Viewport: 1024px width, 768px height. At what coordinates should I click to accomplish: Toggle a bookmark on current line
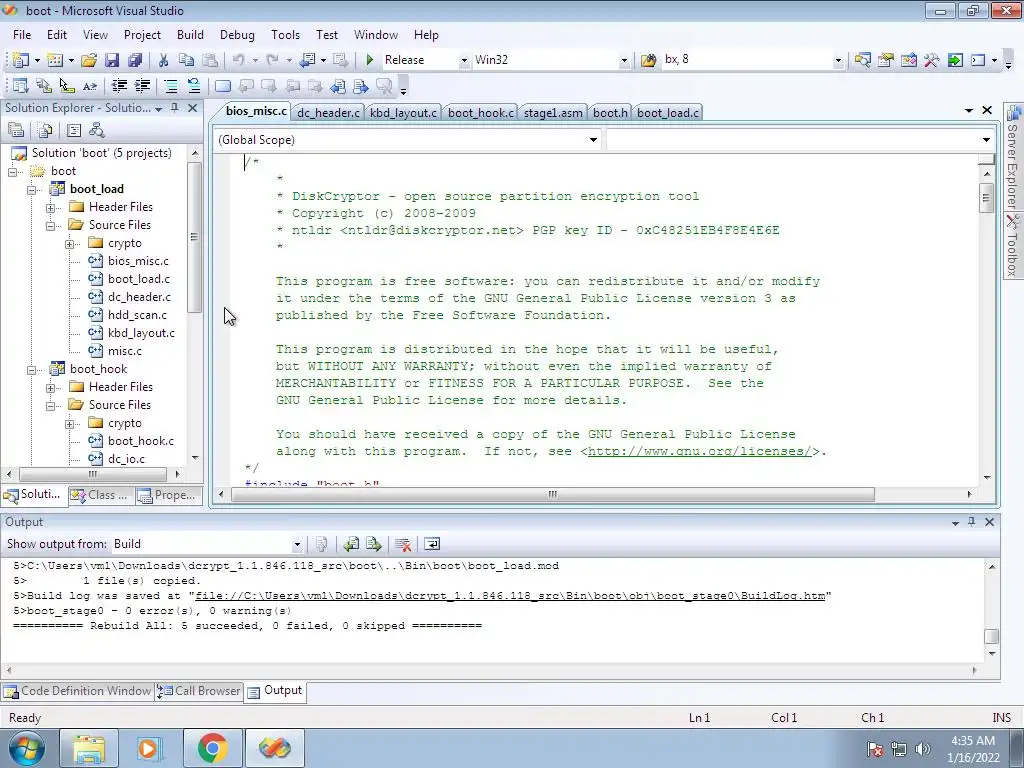223,86
